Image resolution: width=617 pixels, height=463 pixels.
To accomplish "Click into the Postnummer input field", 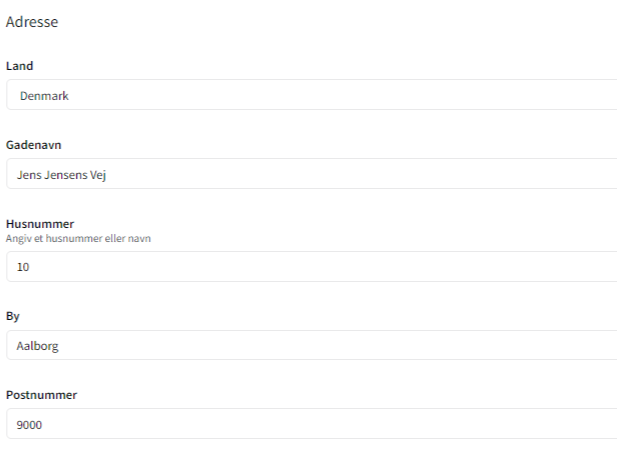I will [310, 424].
